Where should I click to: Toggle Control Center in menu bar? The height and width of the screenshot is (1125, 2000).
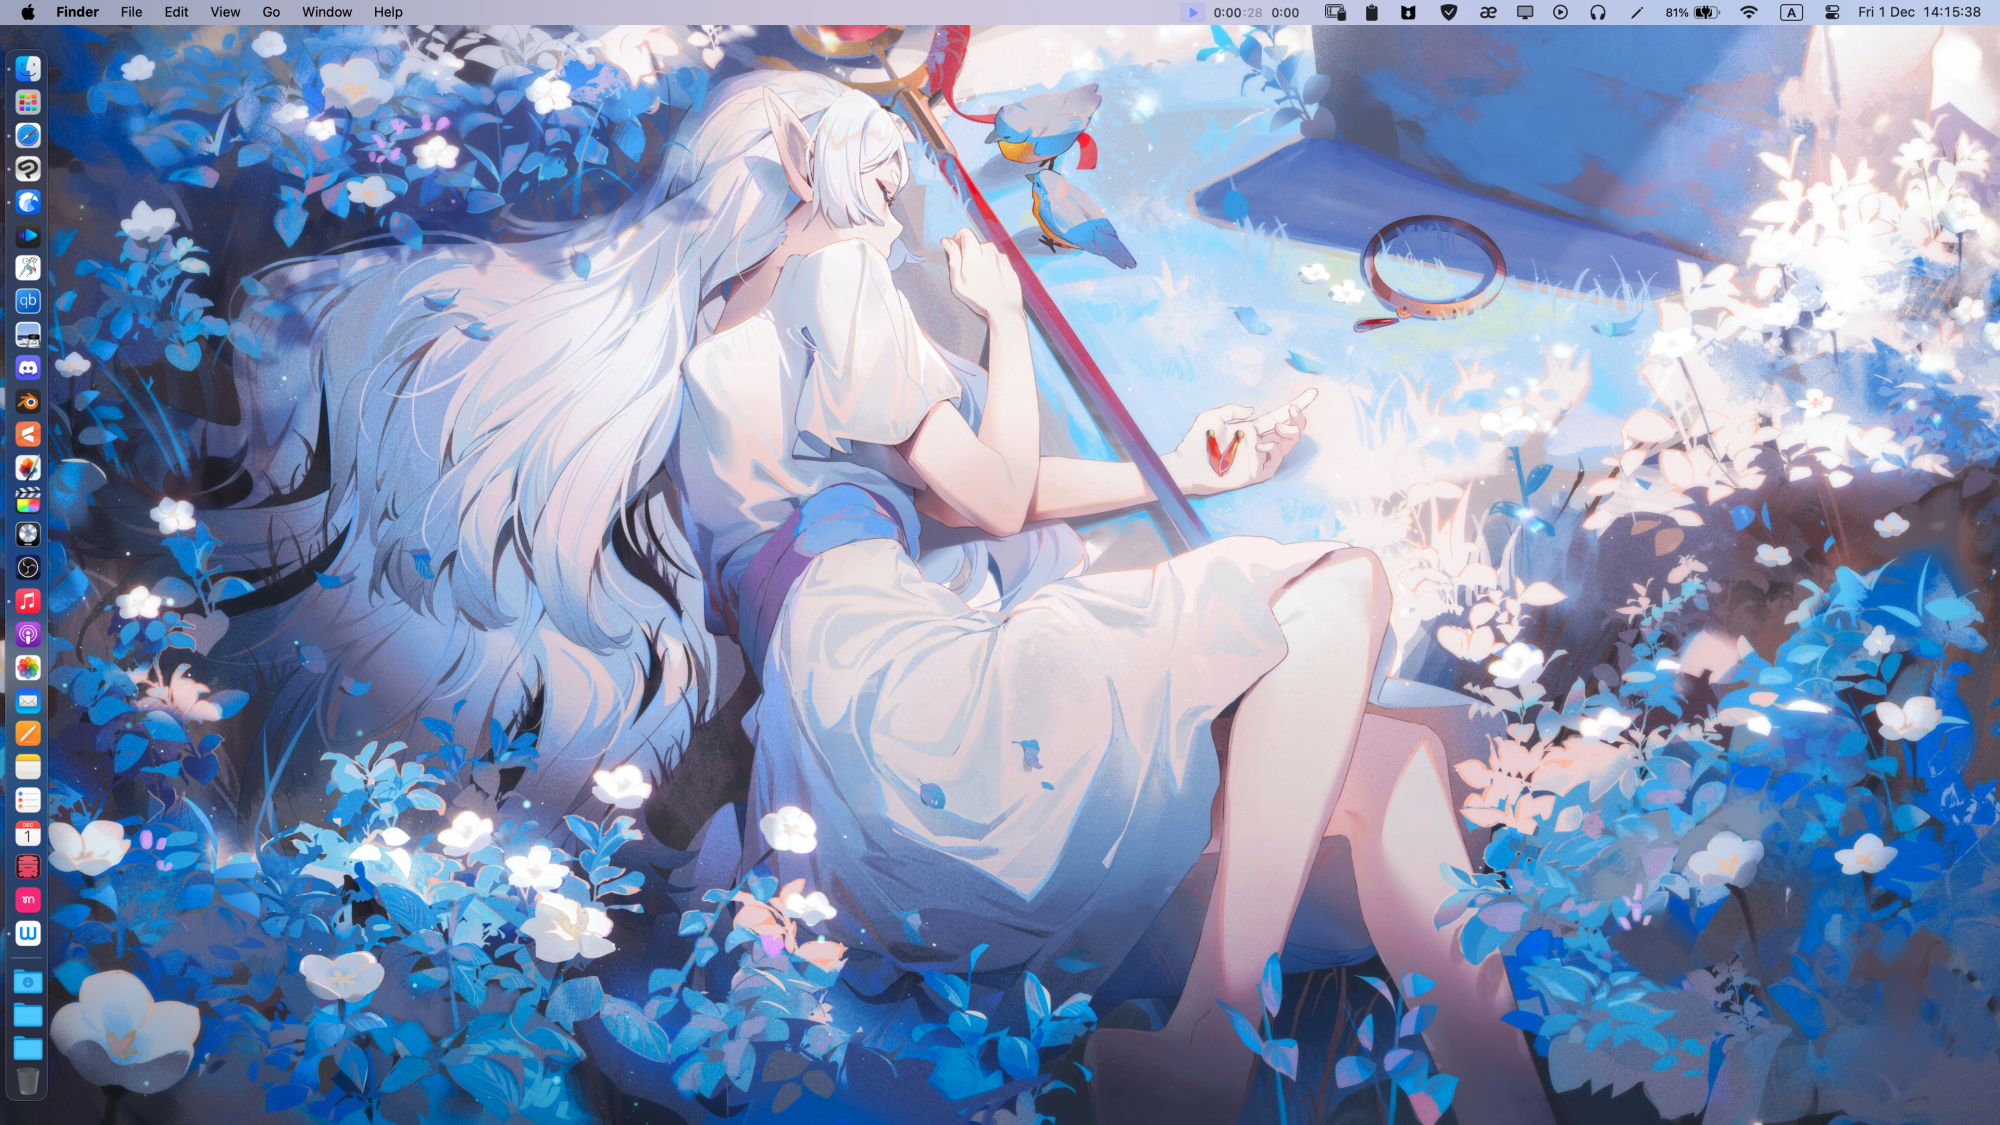pos(1832,12)
